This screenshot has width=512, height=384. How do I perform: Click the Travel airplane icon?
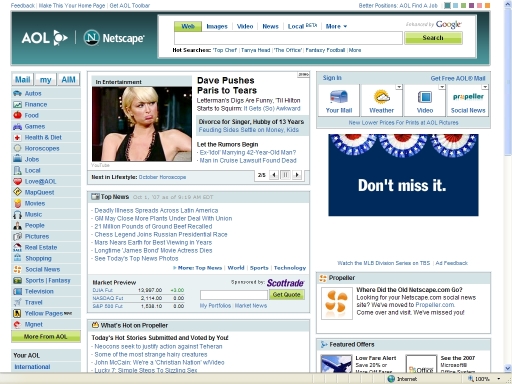tap(17, 302)
